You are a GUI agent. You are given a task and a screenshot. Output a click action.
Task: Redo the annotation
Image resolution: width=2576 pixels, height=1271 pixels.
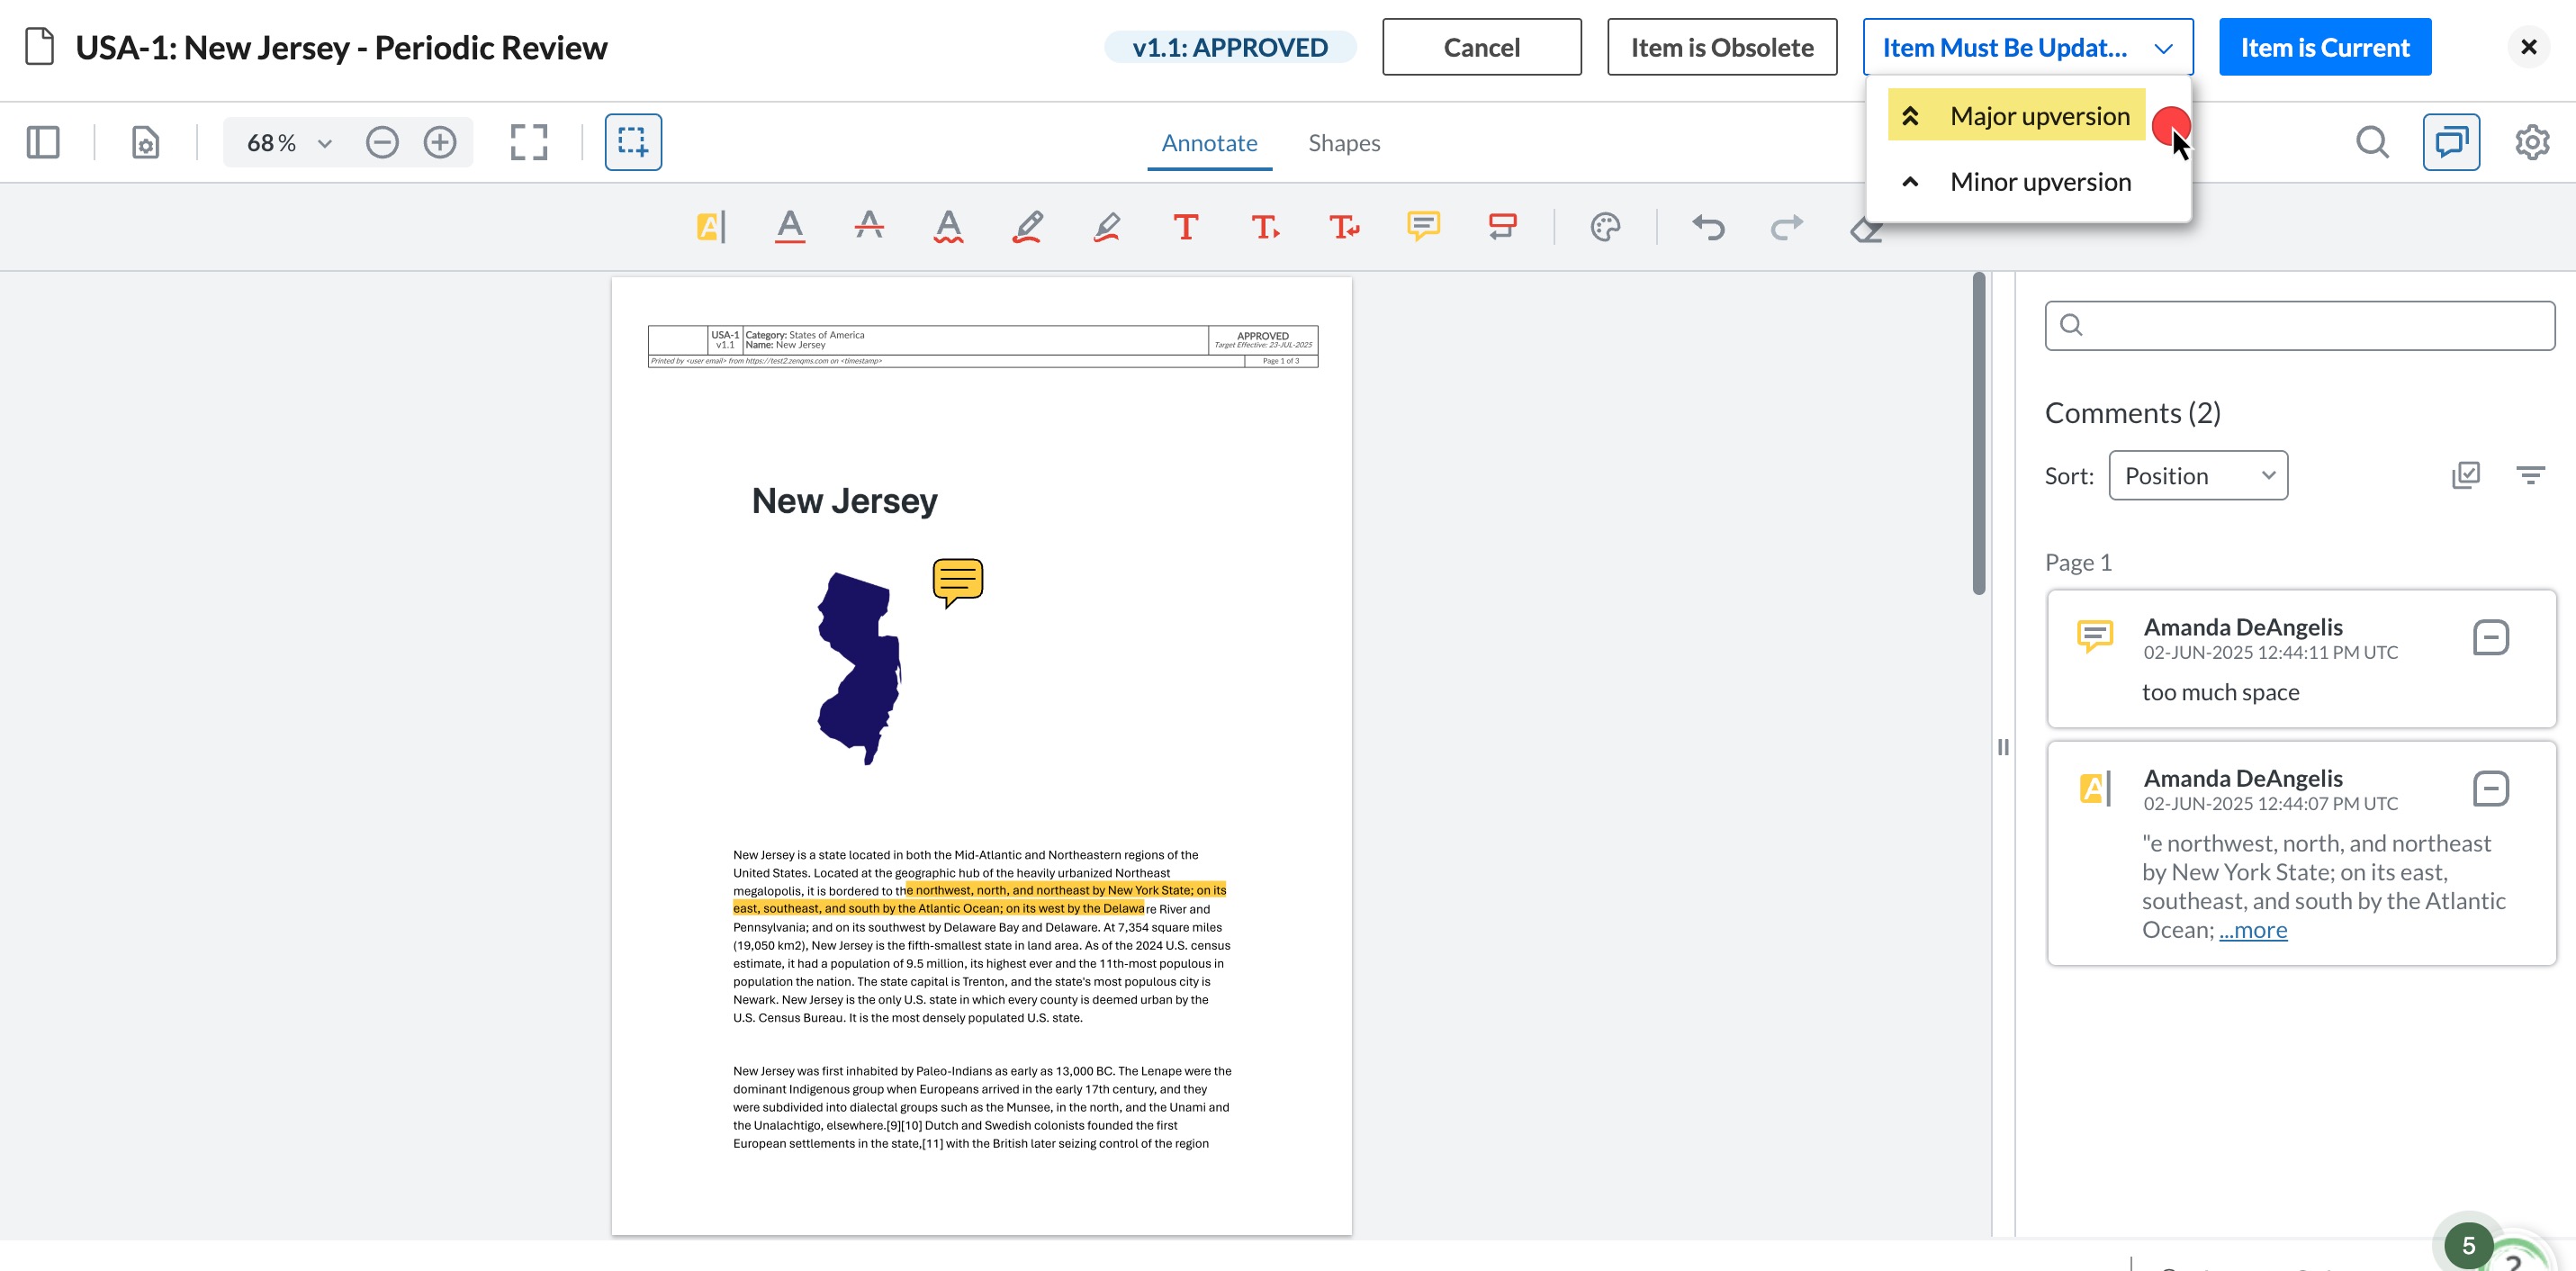click(1787, 227)
